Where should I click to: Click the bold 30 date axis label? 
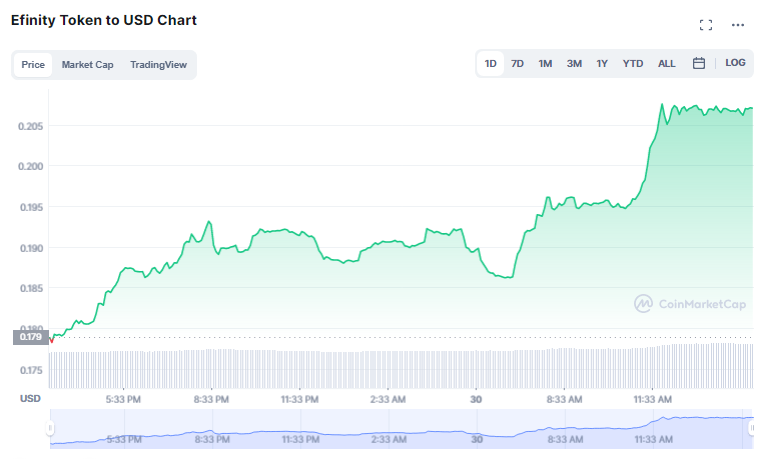pyautogui.click(x=476, y=399)
